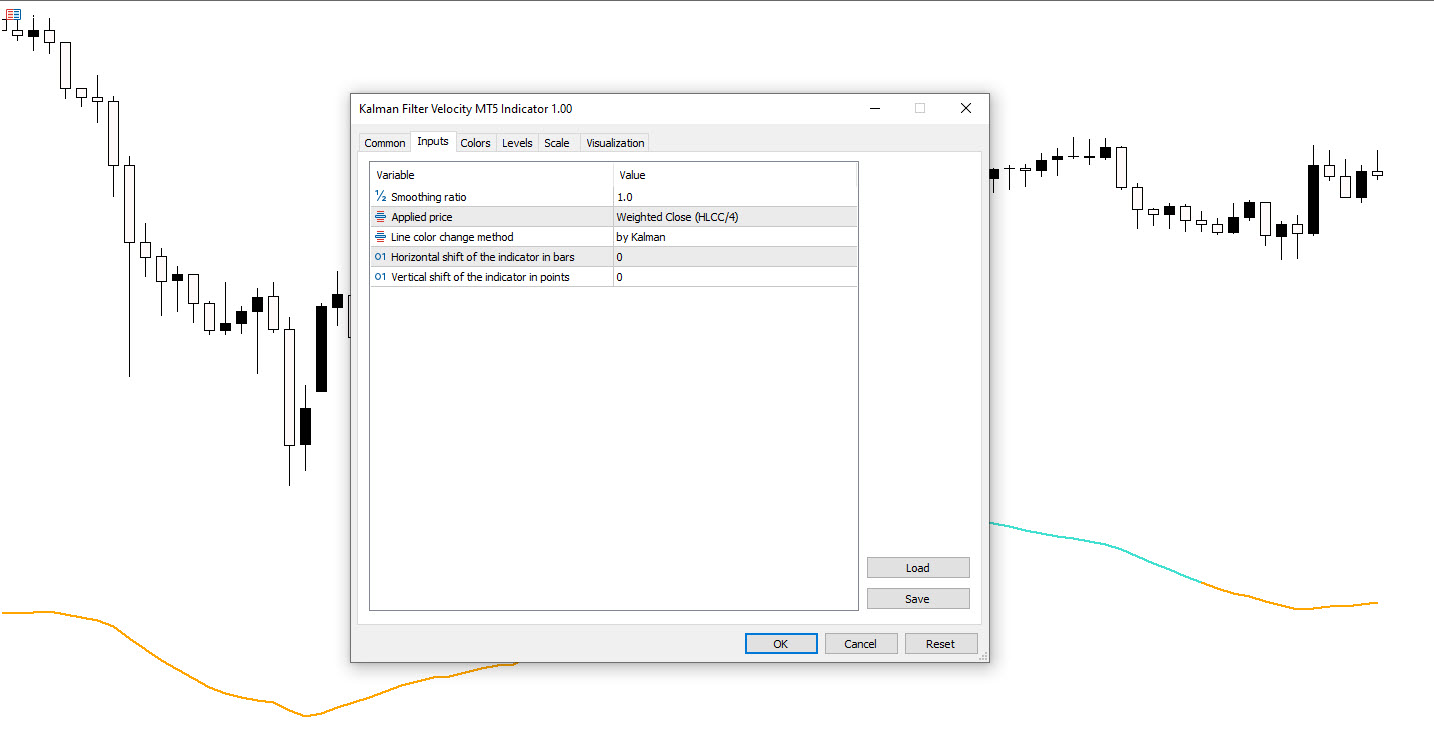Screen dimensions: 1434x755
Task: Open the Visualization tab
Action: pos(615,143)
